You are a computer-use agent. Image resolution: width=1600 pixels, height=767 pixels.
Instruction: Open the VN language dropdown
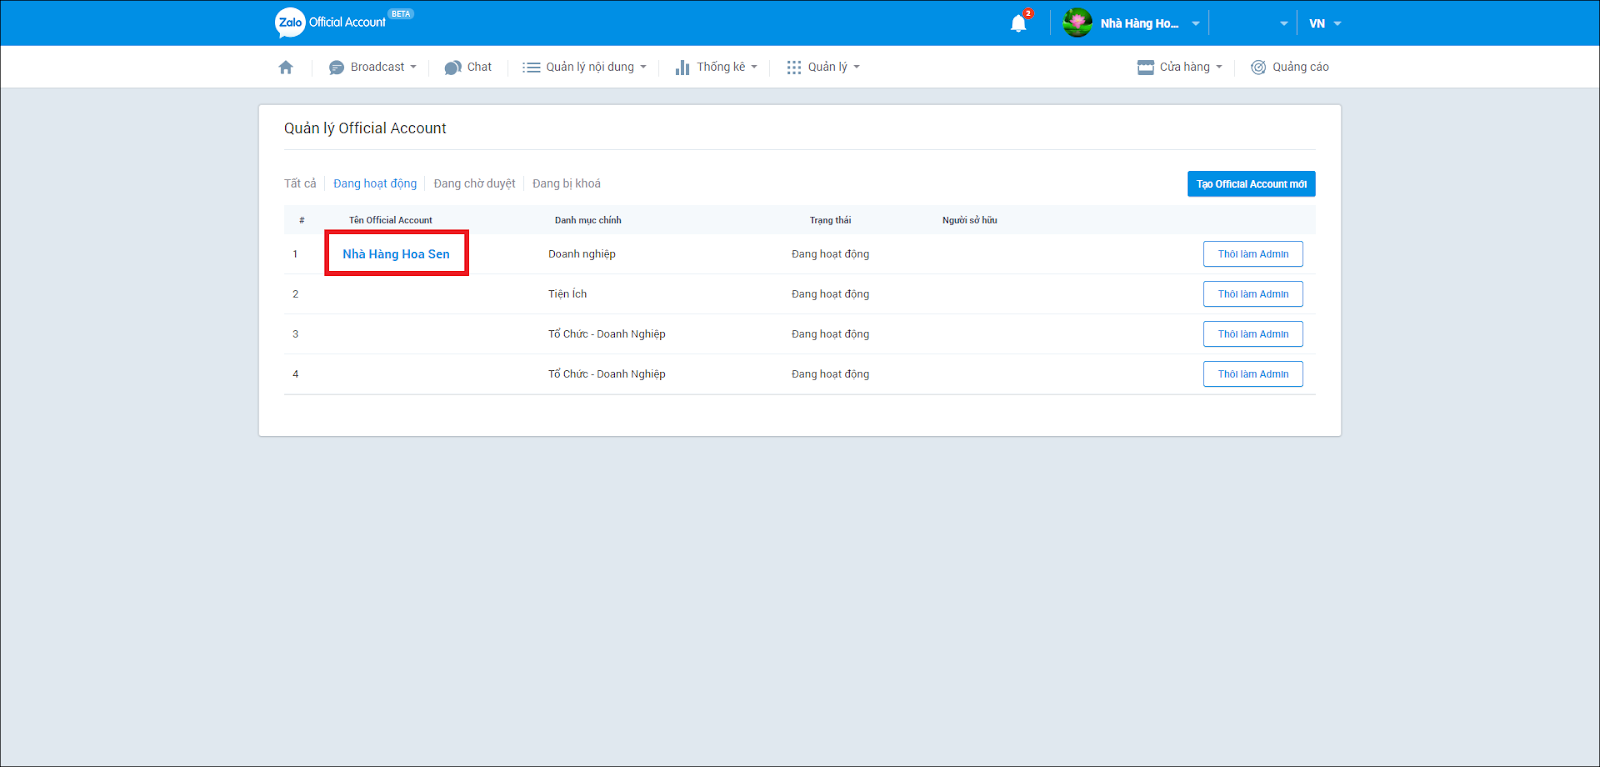point(1325,23)
